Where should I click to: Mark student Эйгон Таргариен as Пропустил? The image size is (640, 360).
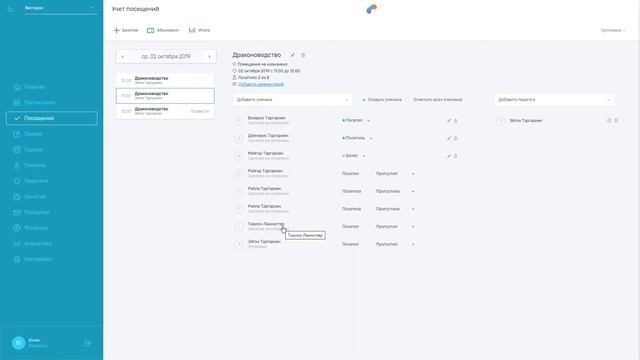387,244
